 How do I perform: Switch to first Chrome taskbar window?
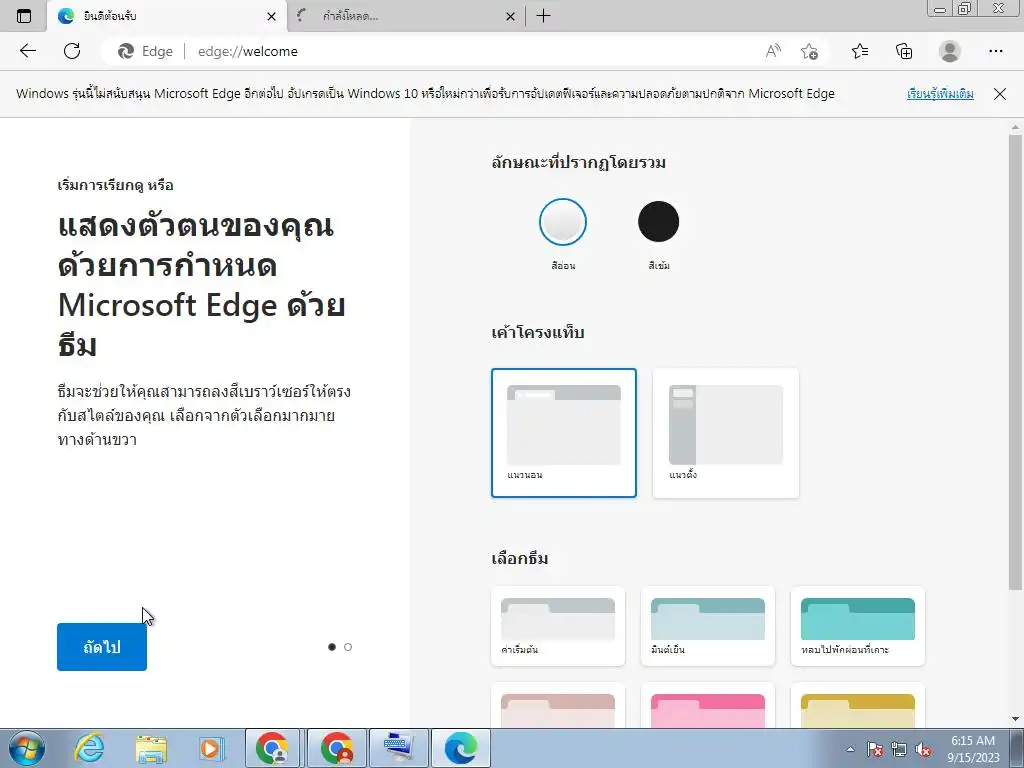point(272,748)
